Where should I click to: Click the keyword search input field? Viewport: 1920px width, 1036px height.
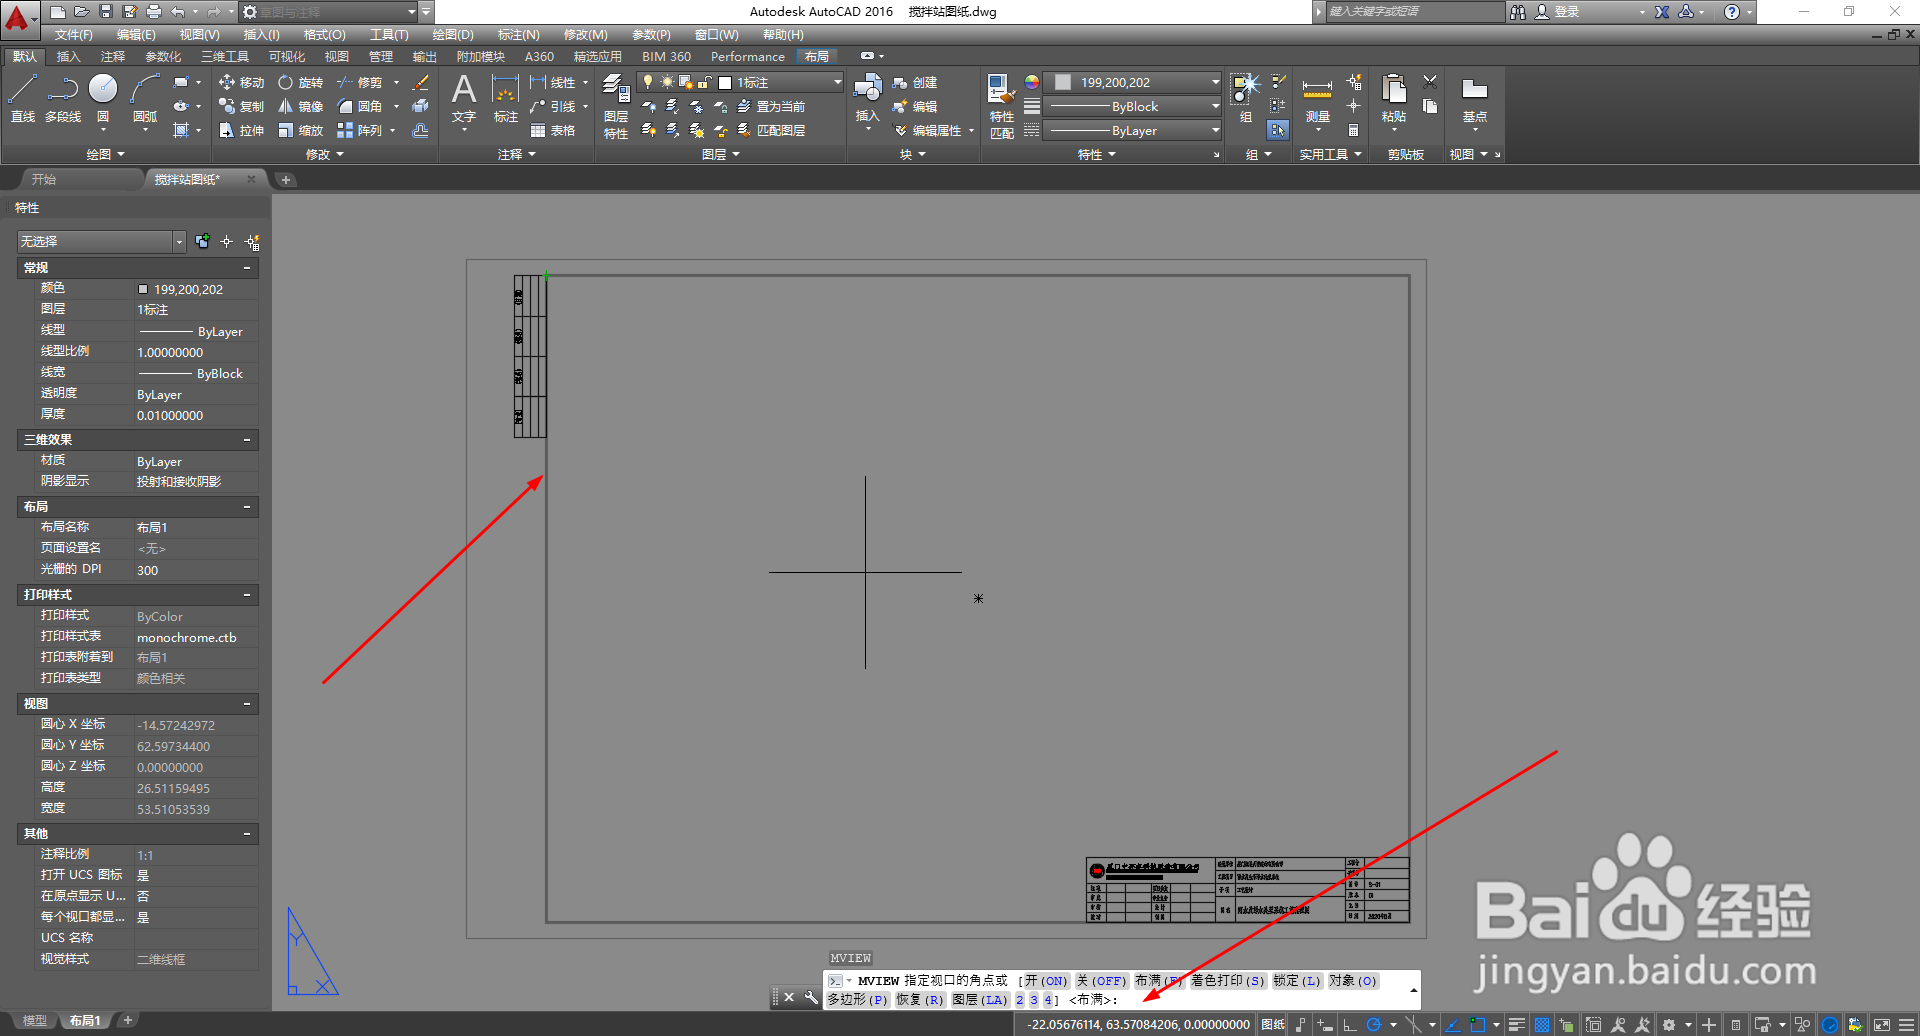coord(1413,12)
